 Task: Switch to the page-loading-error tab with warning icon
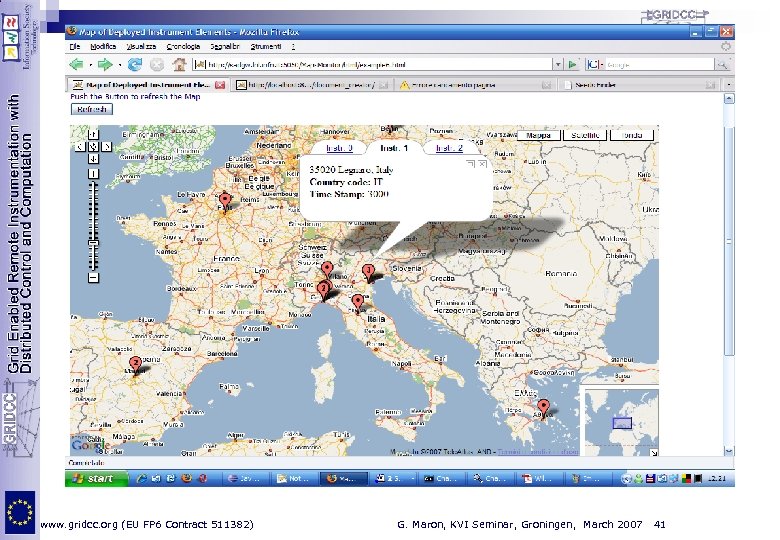point(475,85)
